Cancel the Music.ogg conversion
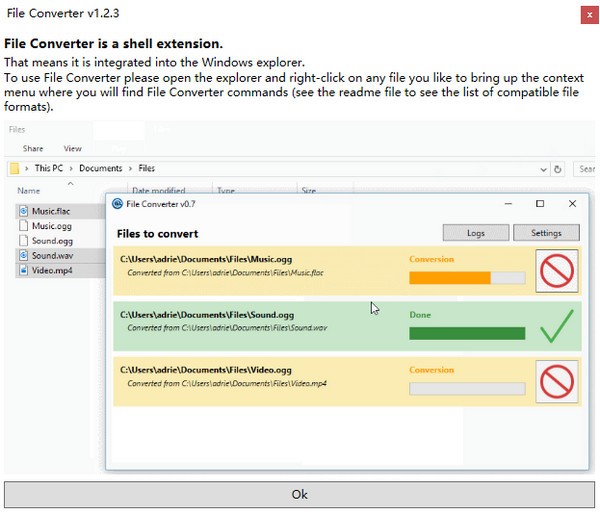This screenshot has width=600, height=515. click(555, 271)
